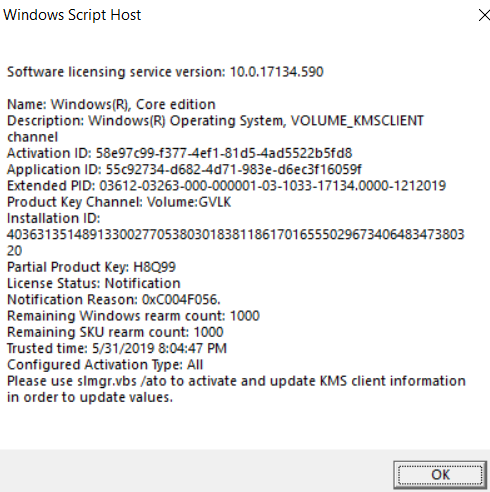Click 'Configured Activation Type: All' line

coord(105,365)
